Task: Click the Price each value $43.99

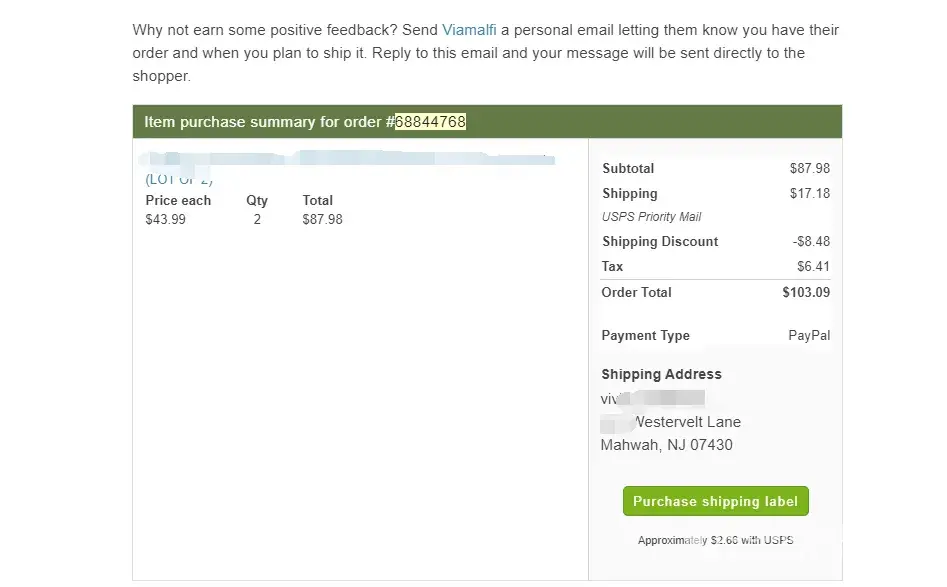Action: click(x=166, y=219)
